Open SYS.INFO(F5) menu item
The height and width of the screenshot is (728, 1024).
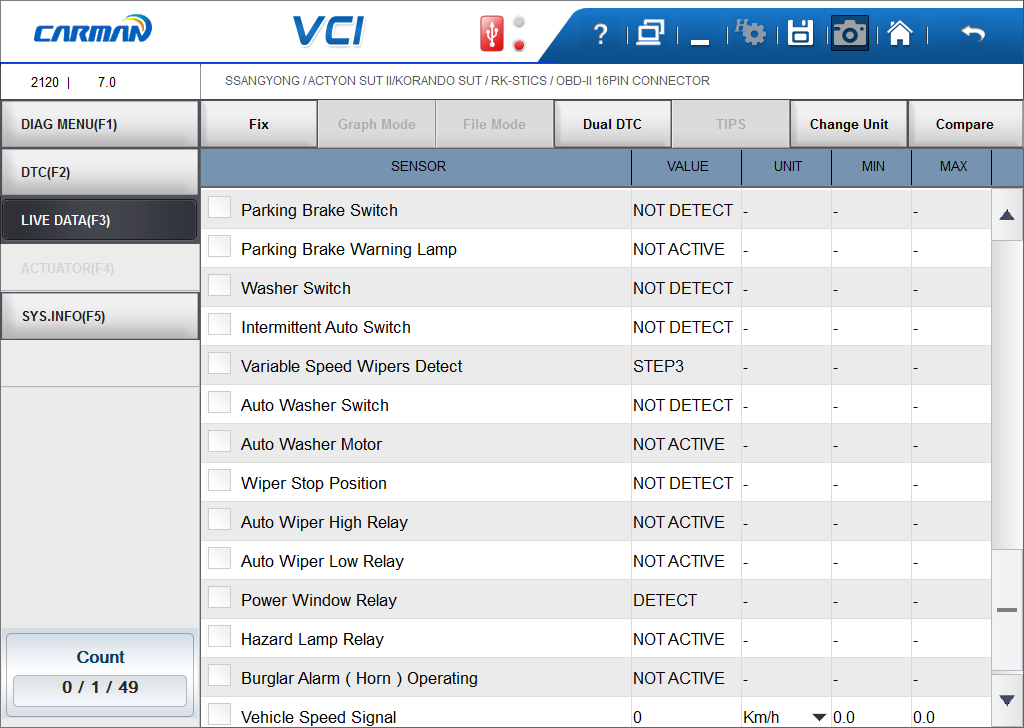tap(99, 316)
